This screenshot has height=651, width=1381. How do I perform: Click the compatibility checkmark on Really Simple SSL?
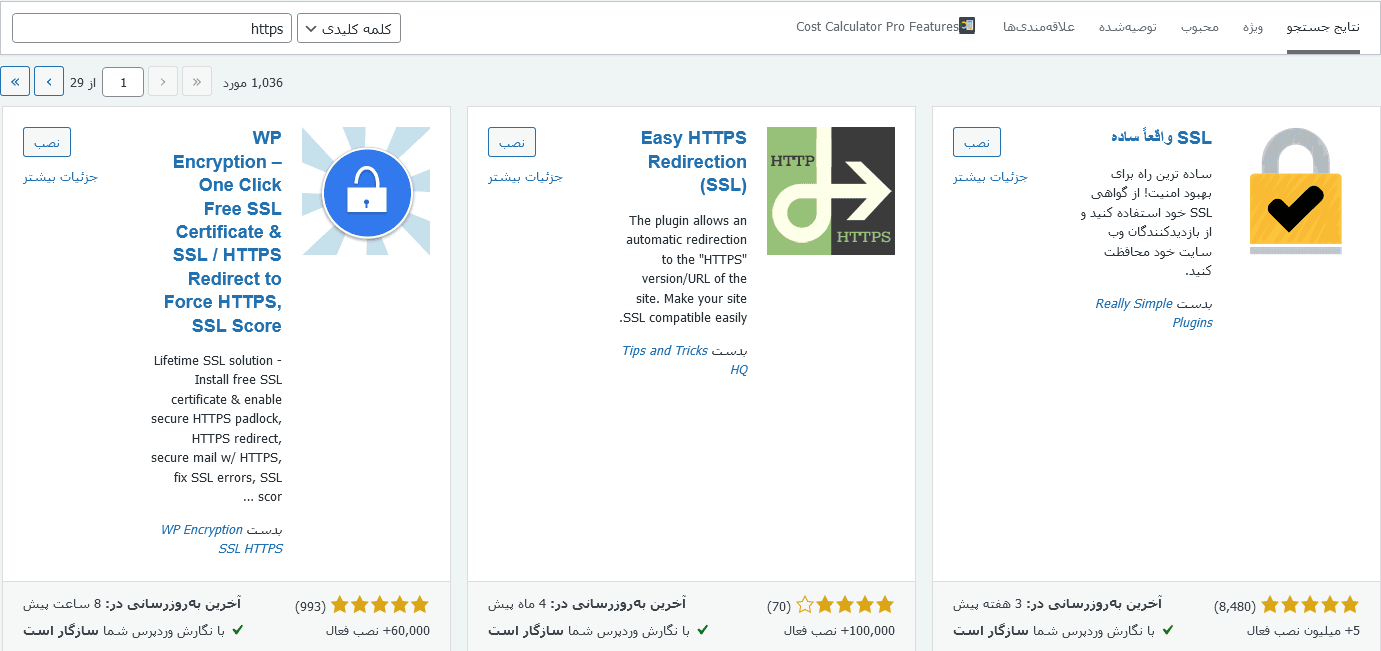tap(1168, 631)
